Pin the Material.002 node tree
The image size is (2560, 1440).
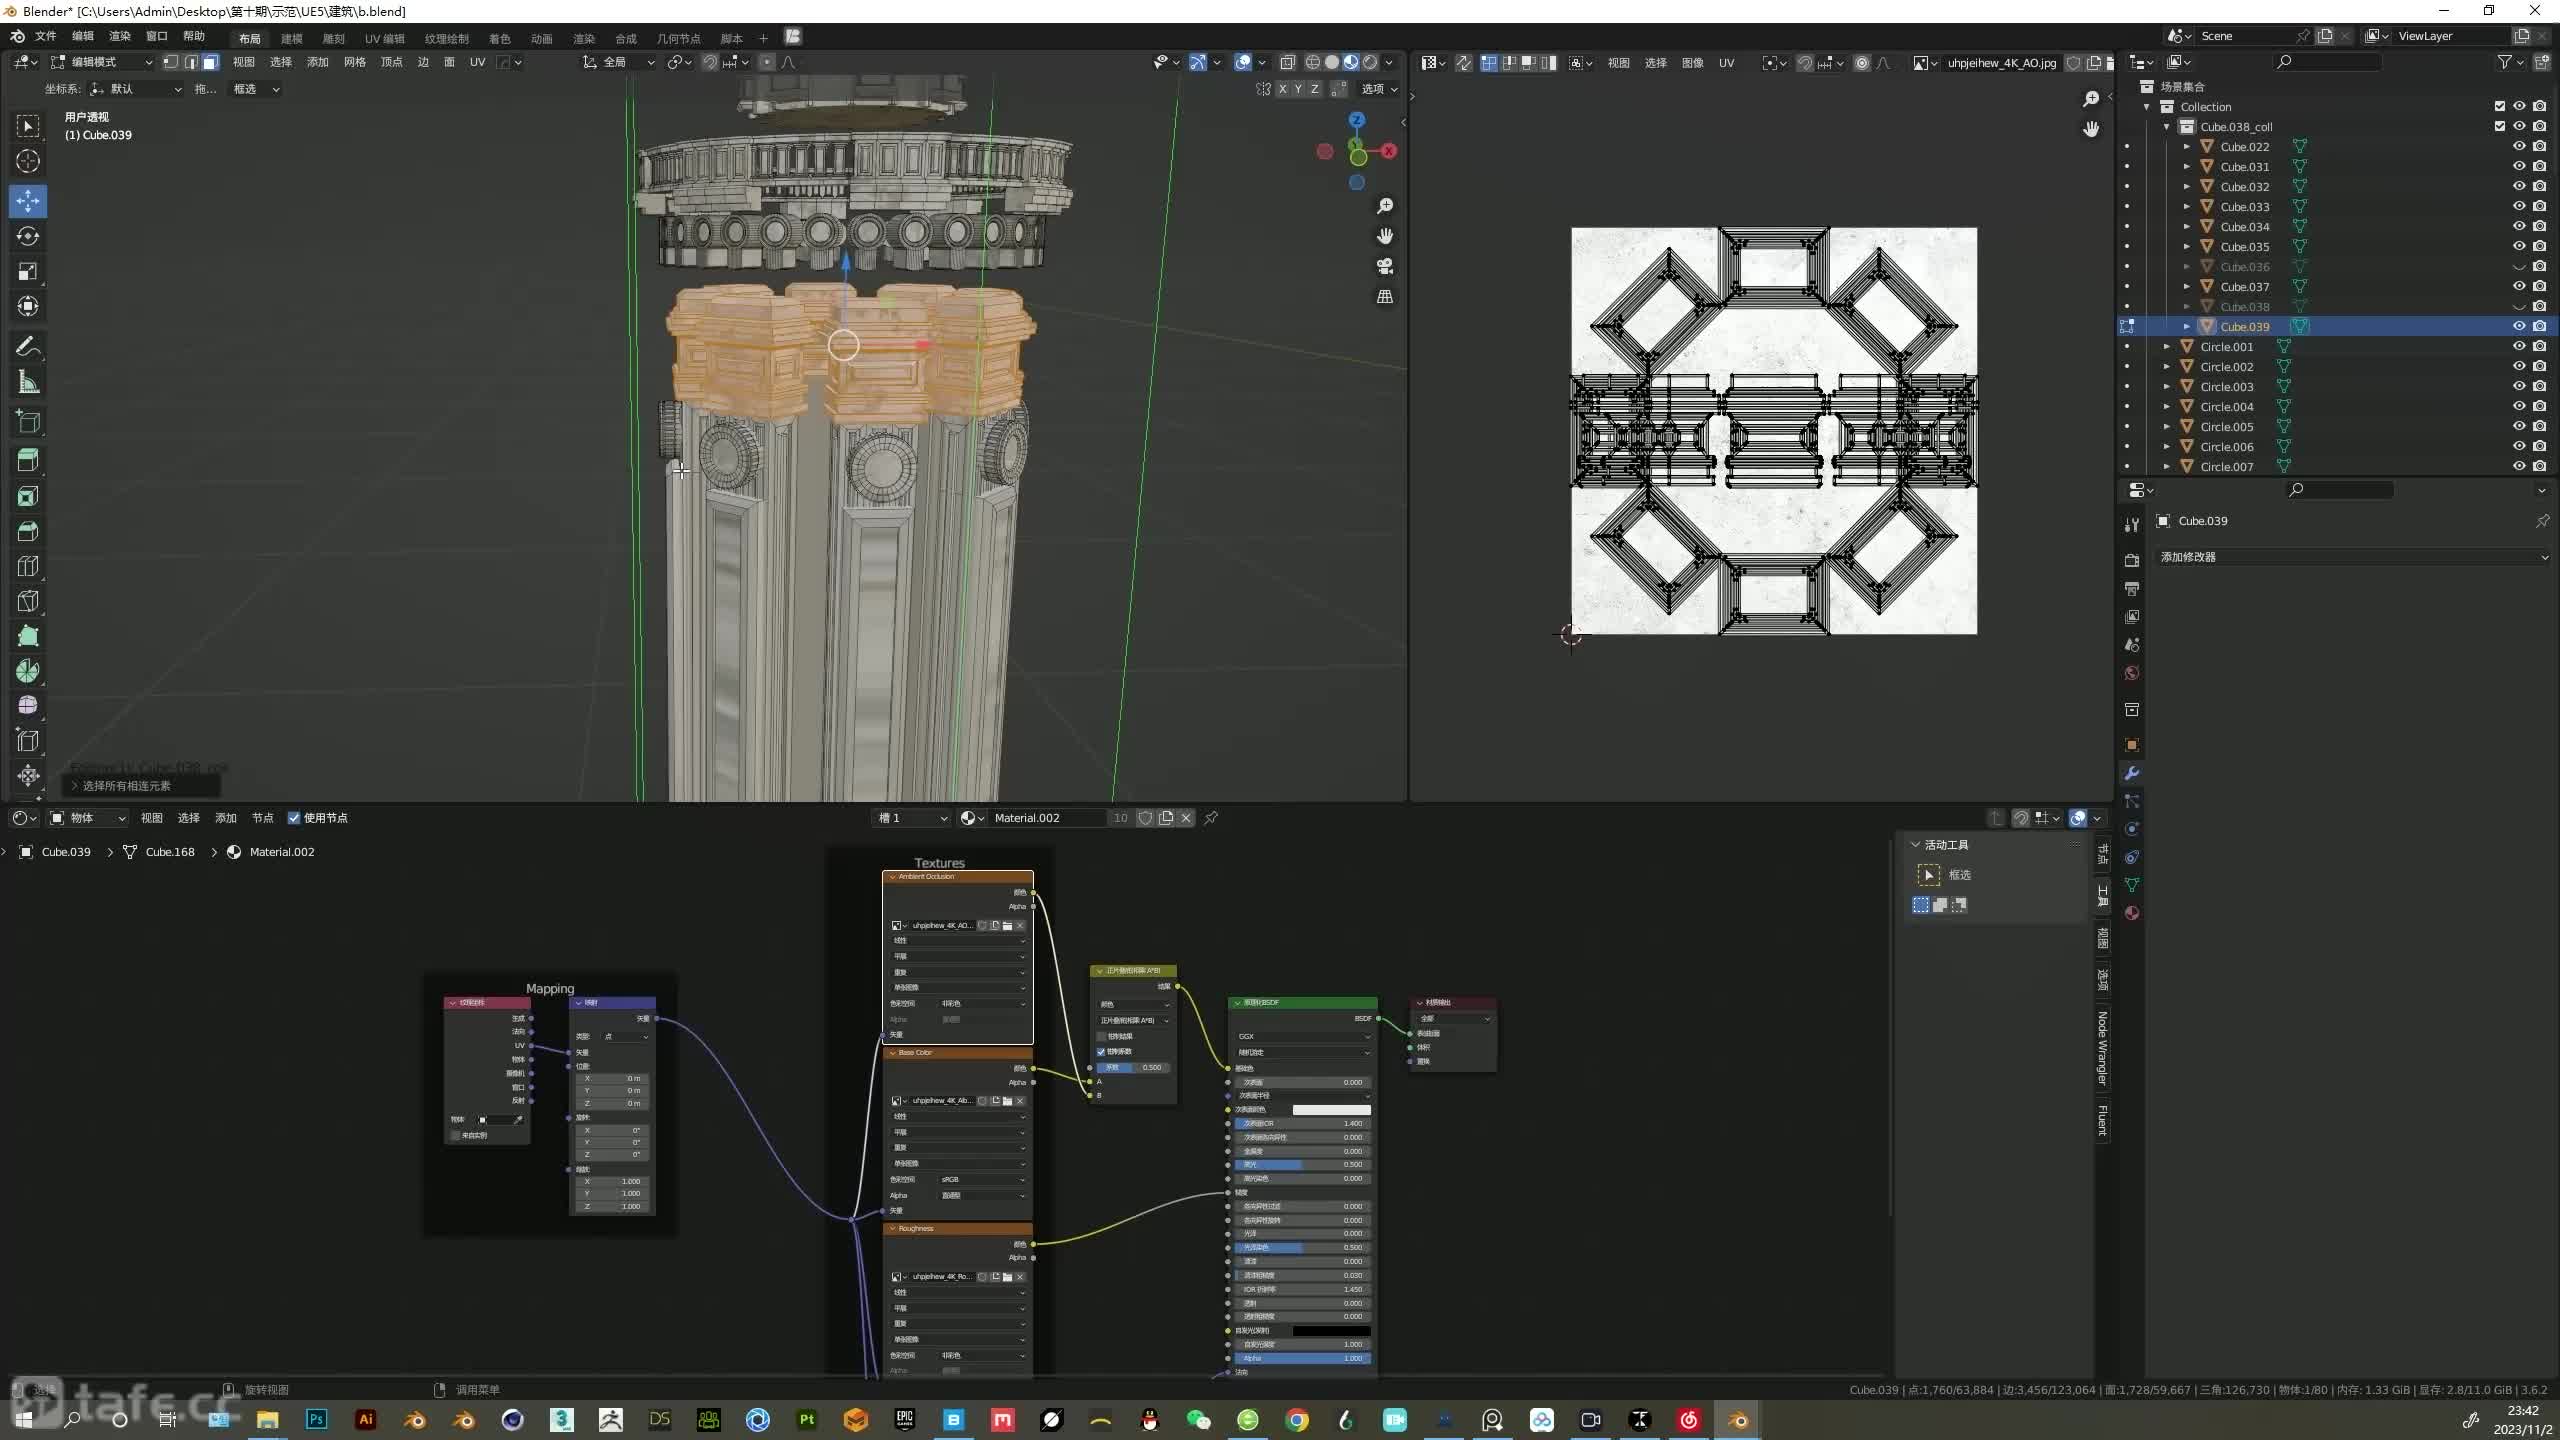point(1211,818)
